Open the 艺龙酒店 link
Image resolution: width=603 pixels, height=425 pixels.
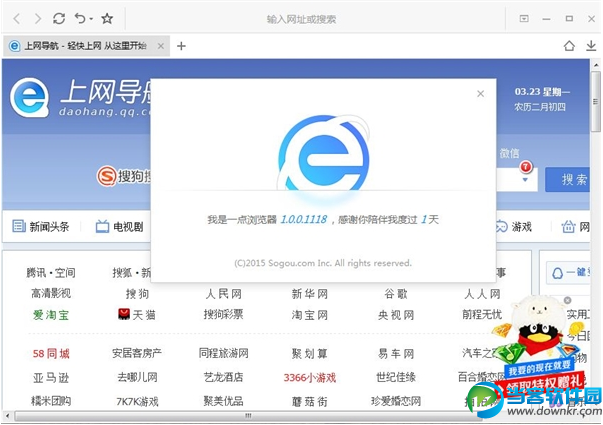coord(223,377)
